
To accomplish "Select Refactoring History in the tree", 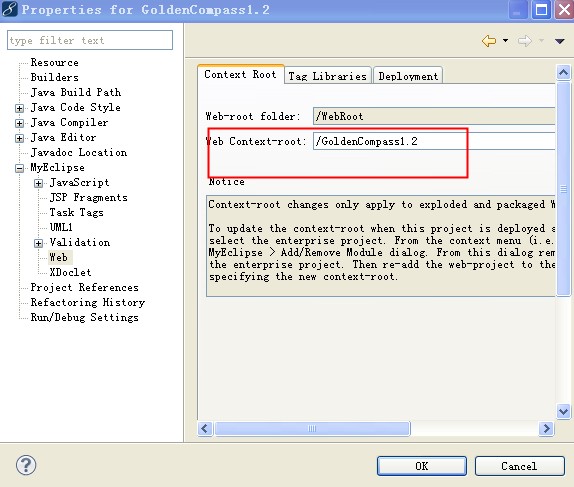I will pos(88,302).
